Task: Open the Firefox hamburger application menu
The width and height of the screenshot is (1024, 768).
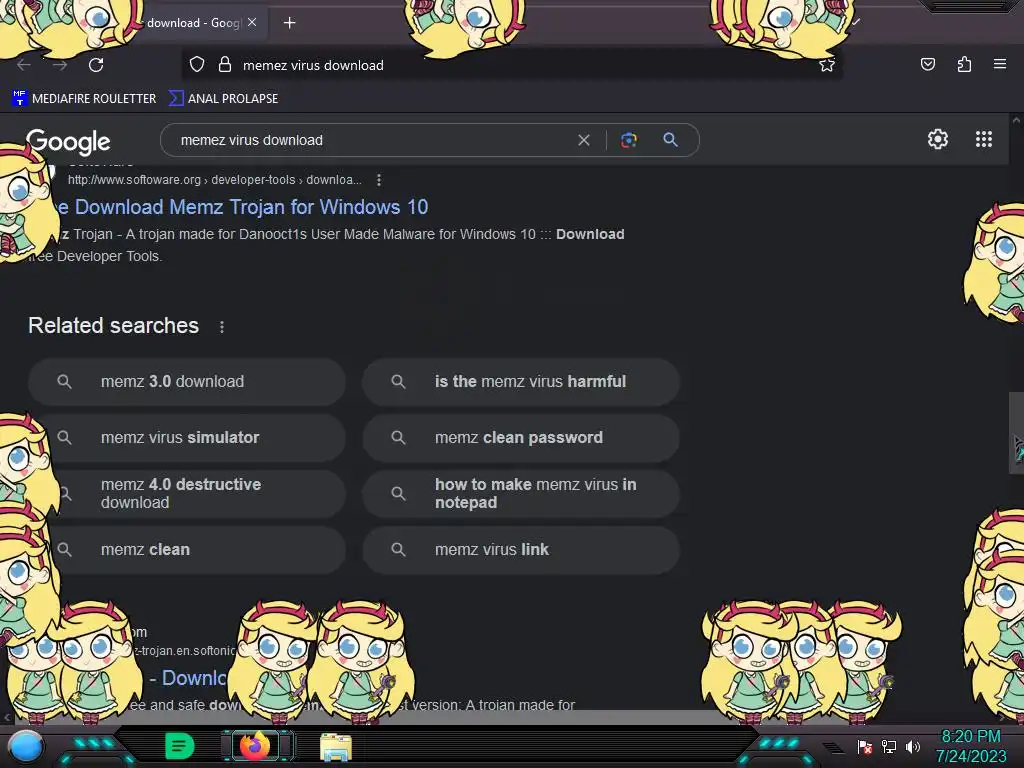Action: (x=999, y=64)
